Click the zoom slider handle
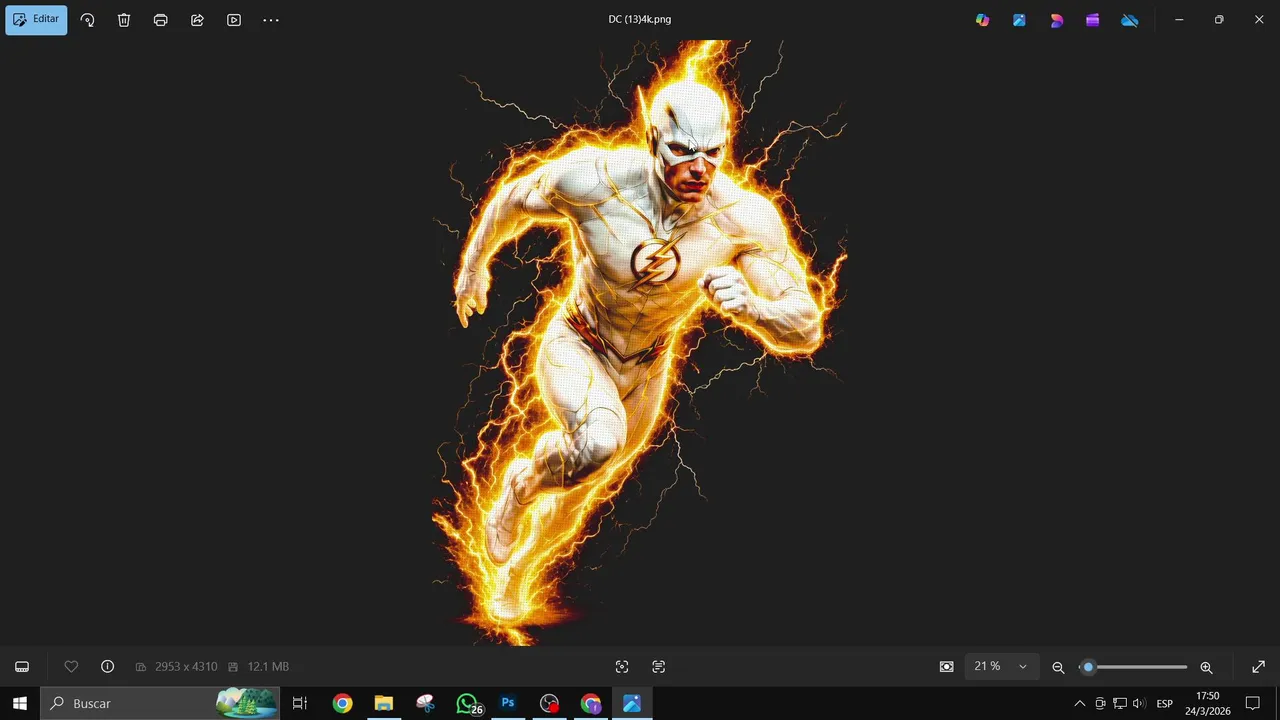The width and height of the screenshot is (1280, 720). click(x=1088, y=667)
